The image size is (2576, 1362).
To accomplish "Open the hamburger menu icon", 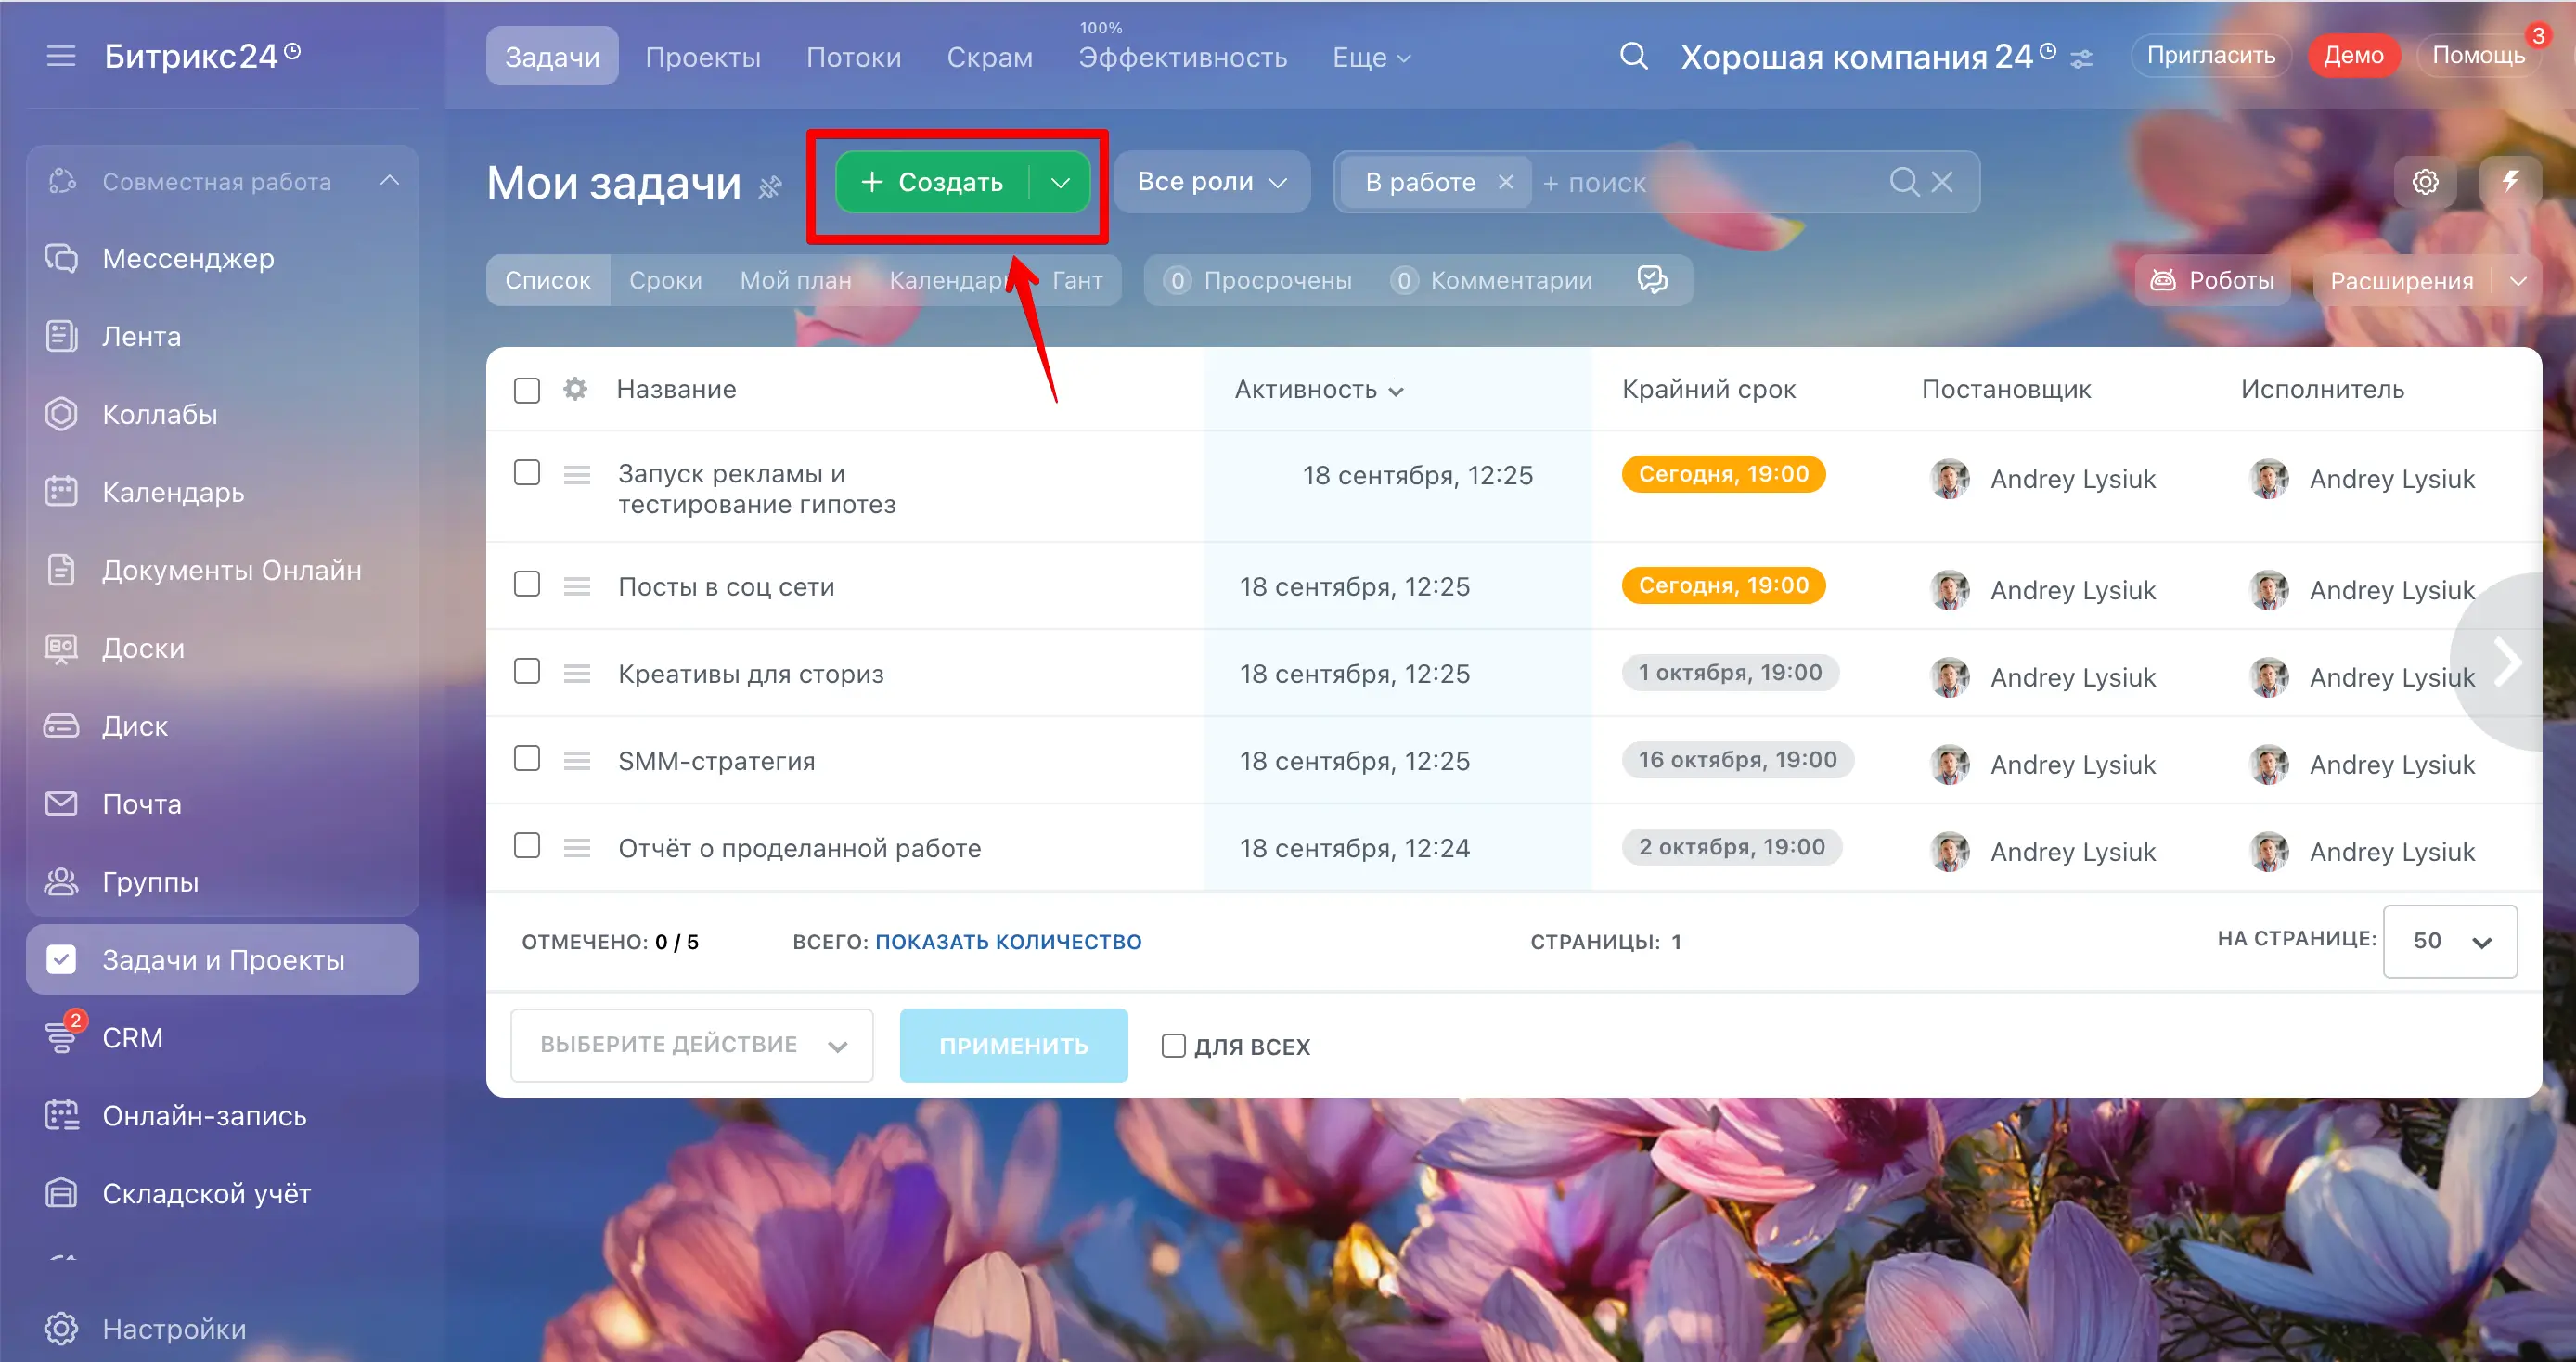I will click(x=61, y=56).
